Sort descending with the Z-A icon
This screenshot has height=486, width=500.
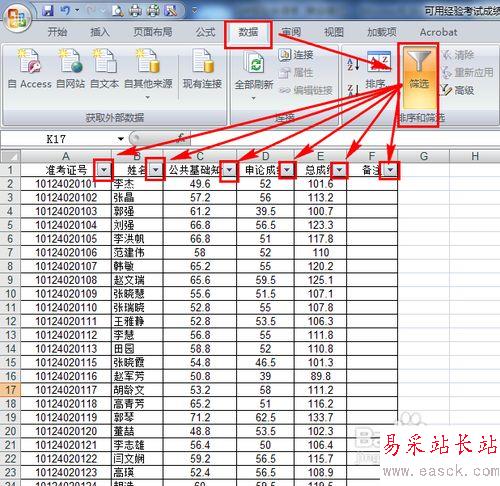pyautogui.click(x=353, y=89)
